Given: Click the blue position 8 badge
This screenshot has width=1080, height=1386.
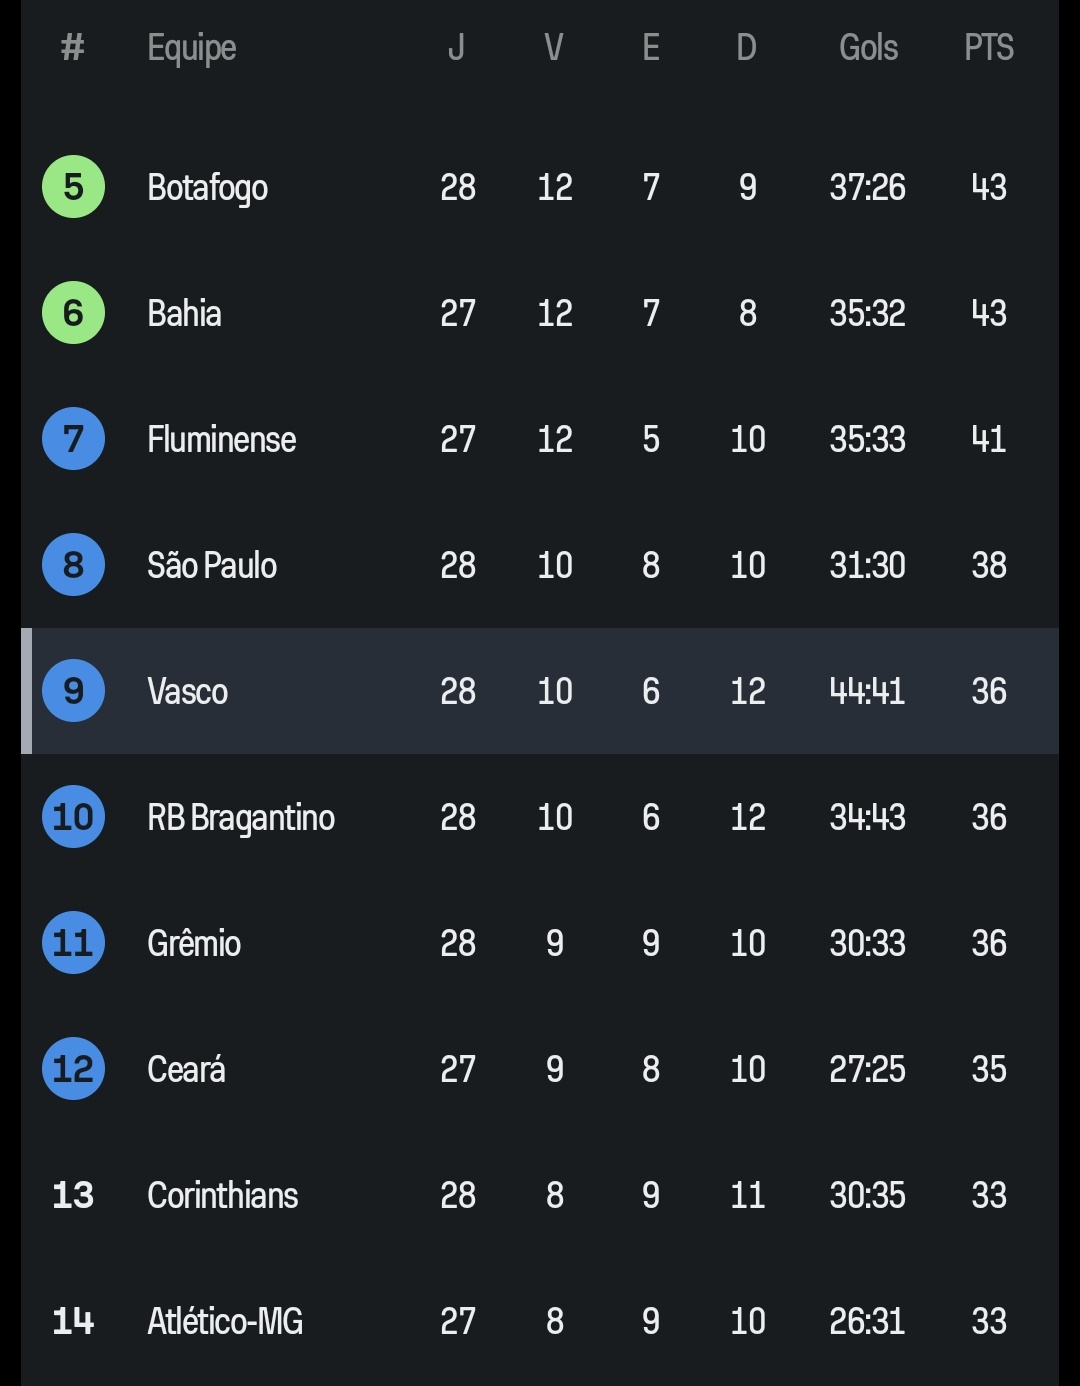Looking at the screenshot, I should (x=73, y=565).
